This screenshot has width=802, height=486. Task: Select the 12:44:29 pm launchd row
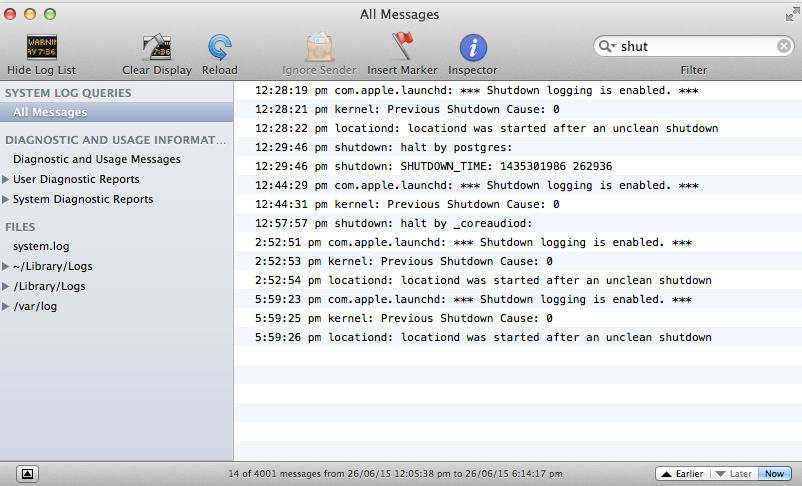[x=518, y=185]
